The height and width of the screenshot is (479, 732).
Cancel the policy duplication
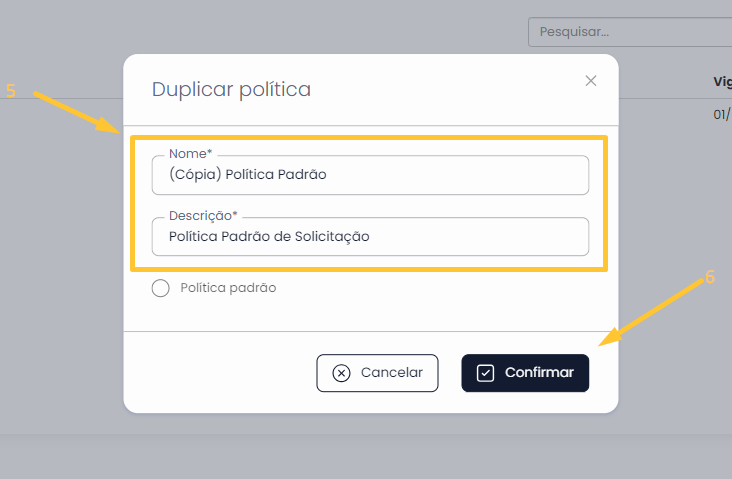pos(377,373)
